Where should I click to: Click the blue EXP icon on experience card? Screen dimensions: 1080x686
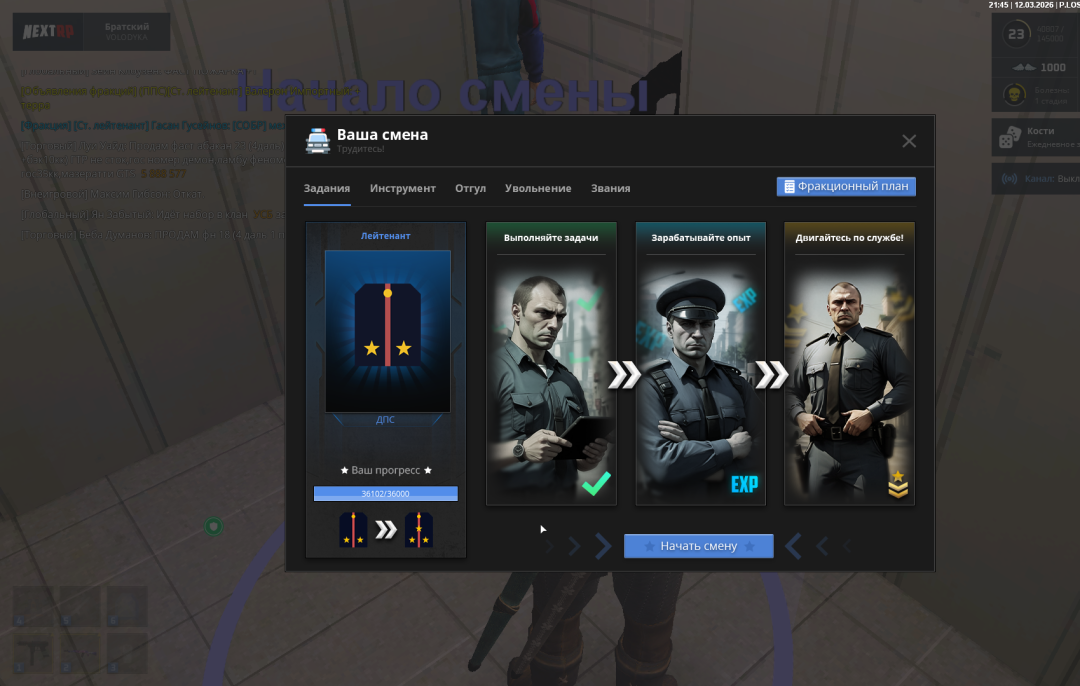point(744,484)
